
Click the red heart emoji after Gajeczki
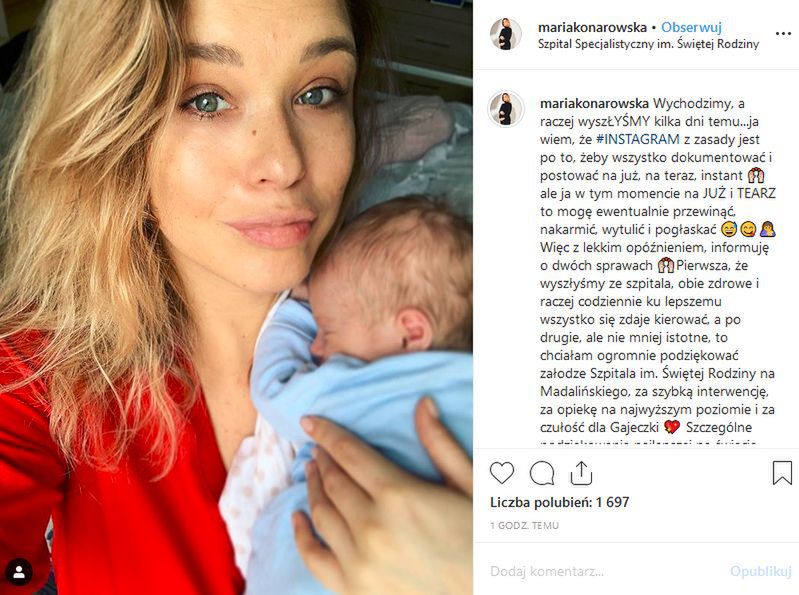coord(672,427)
